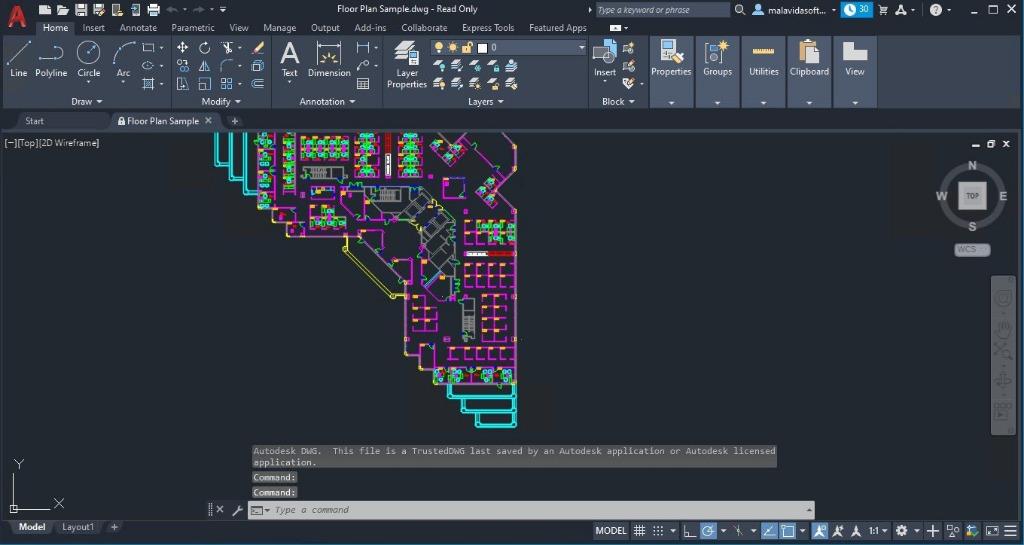The image size is (1024, 545).
Task: Open the WCS coordinate system dropdown
Action: point(972,249)
